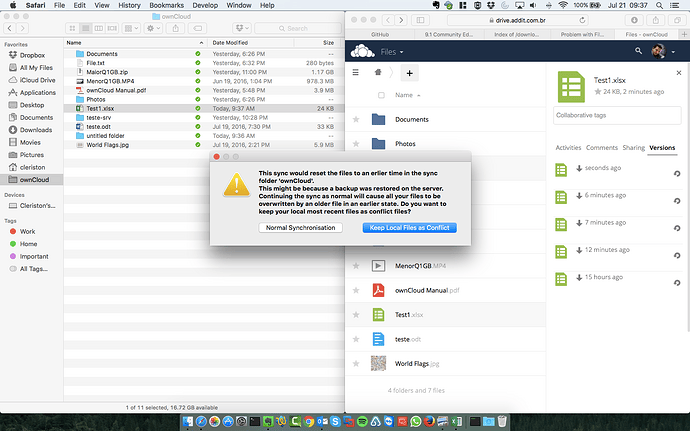Go to ownCloud home folder icon
The width and height of the screenshot is (690, 431).
[376, 73]
